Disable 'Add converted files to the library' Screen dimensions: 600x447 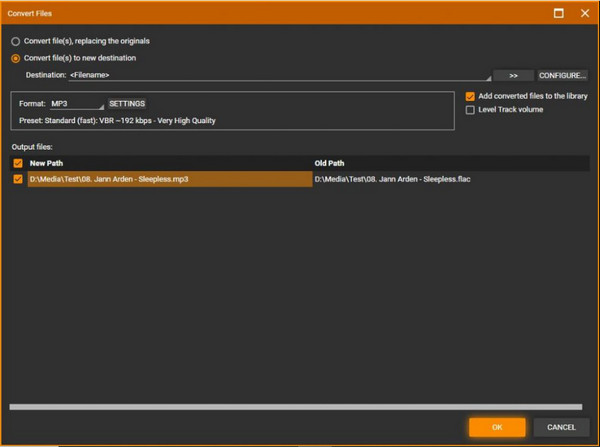pos(471,96)
